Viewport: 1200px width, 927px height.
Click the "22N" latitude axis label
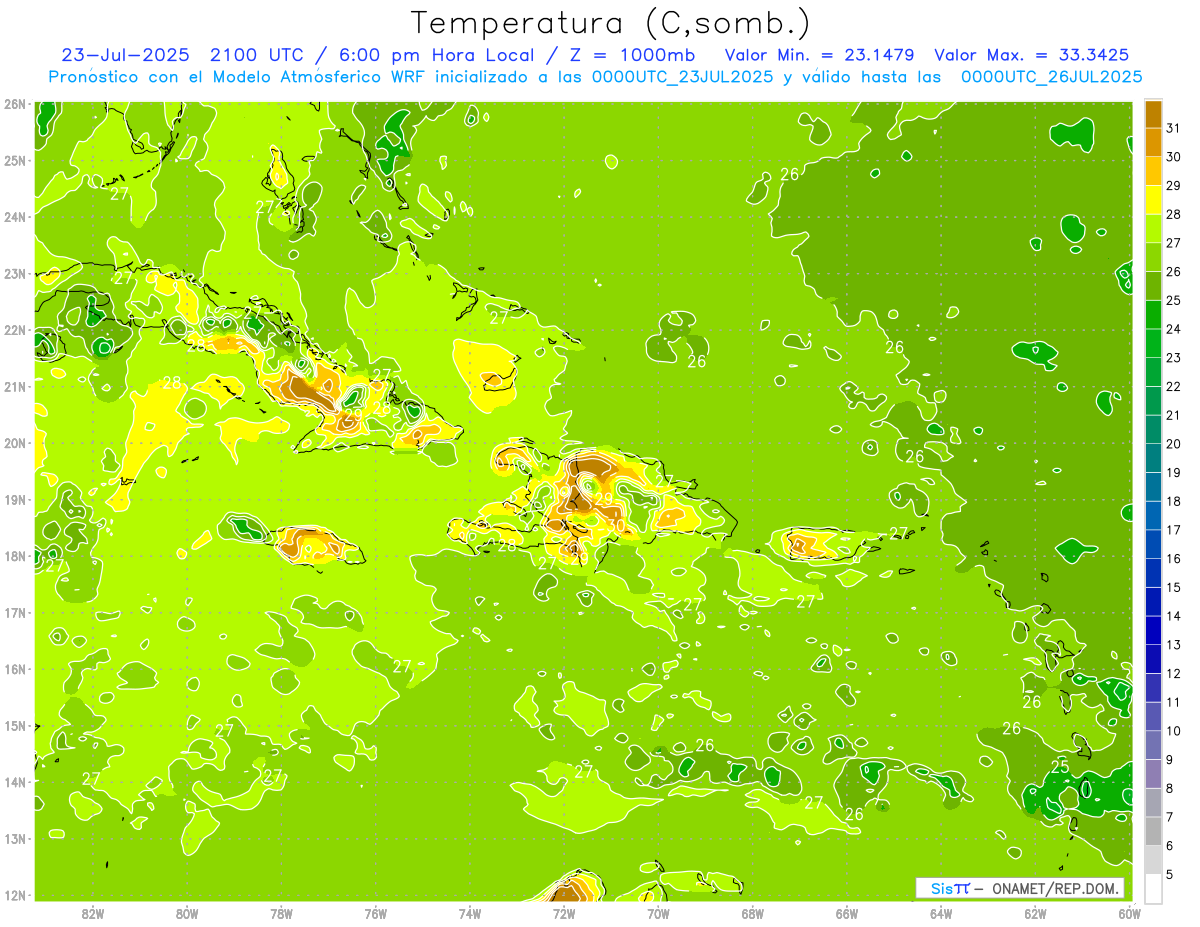coord(14,330)
